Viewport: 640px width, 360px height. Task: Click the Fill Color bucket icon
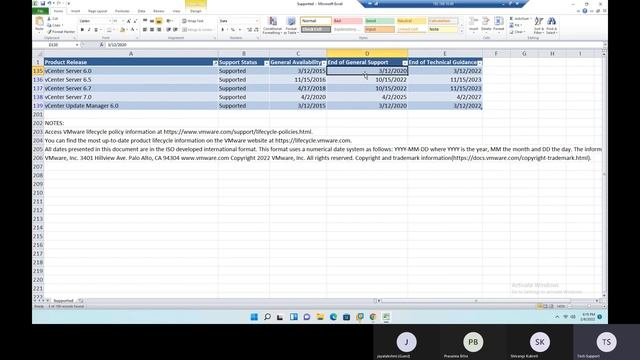[122, 30]
